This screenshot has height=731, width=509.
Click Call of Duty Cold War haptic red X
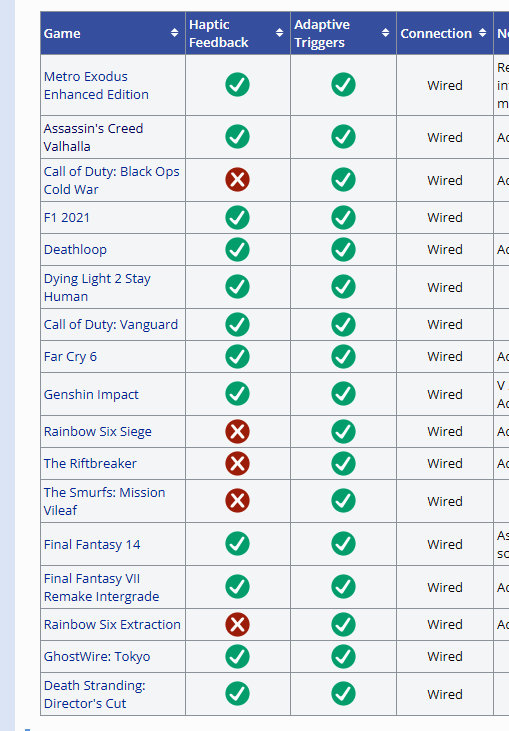237,179
